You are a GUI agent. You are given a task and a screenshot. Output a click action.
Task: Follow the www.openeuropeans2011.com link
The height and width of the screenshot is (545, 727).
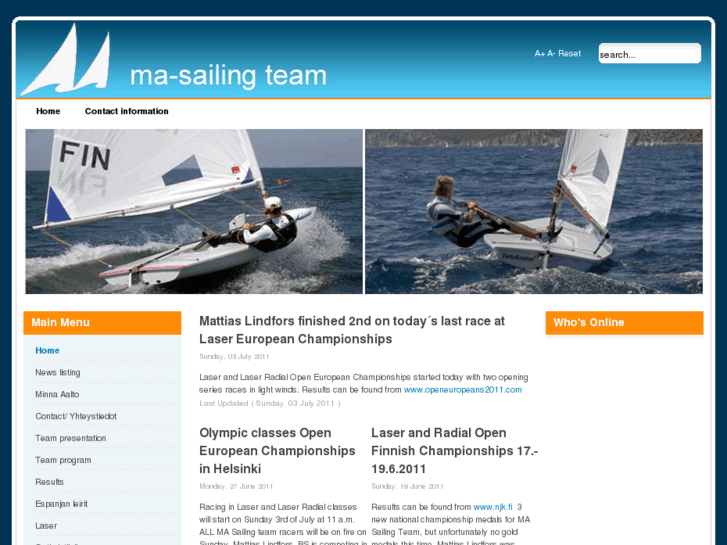point(463,390)
